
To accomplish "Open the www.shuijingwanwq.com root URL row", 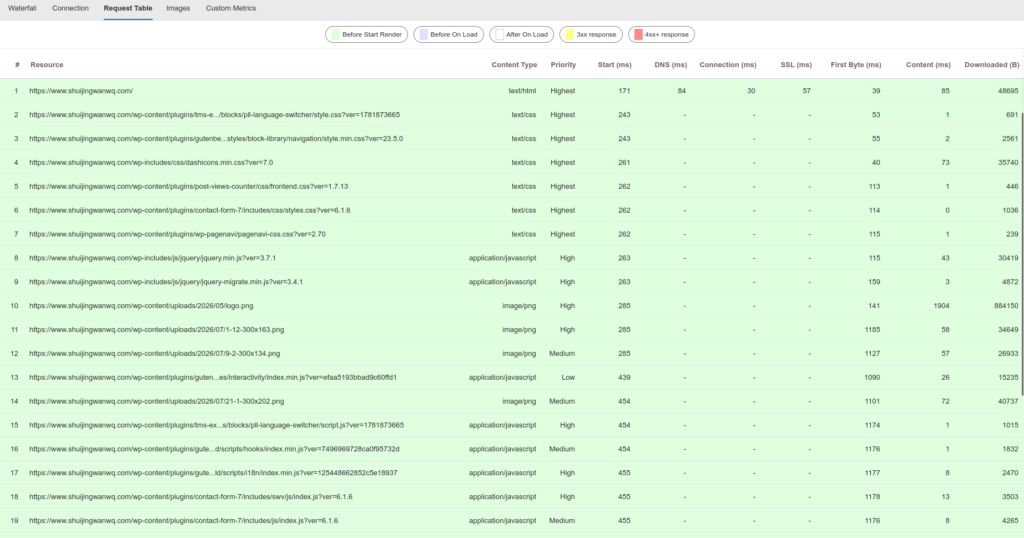I will coord(81,91).
